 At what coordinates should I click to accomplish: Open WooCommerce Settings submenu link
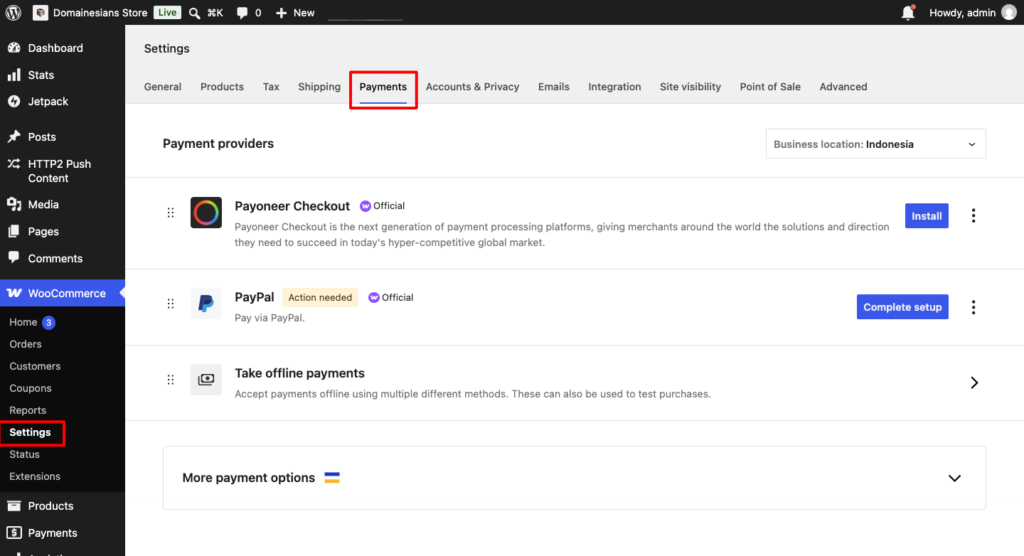tap(30, 433)
